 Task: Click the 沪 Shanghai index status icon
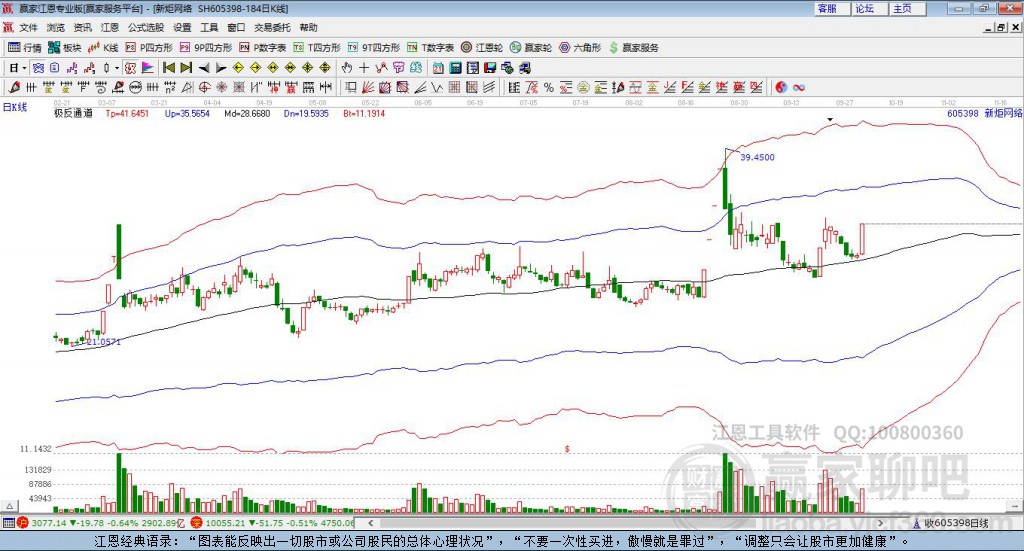pos(22,523)
